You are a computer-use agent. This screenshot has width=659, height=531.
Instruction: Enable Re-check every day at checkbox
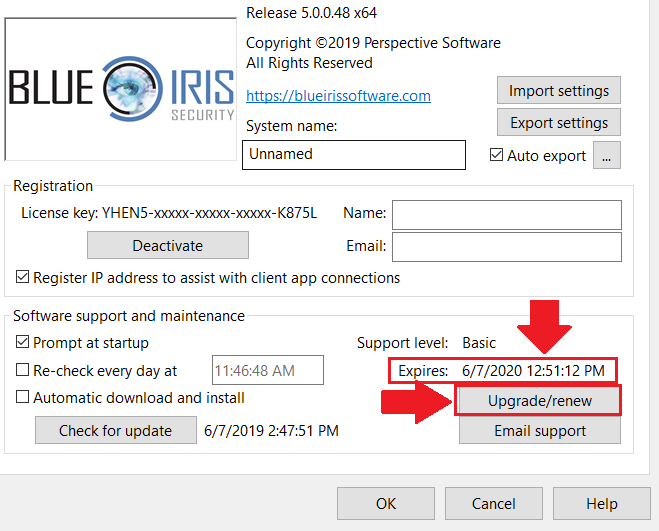(22, 370)
